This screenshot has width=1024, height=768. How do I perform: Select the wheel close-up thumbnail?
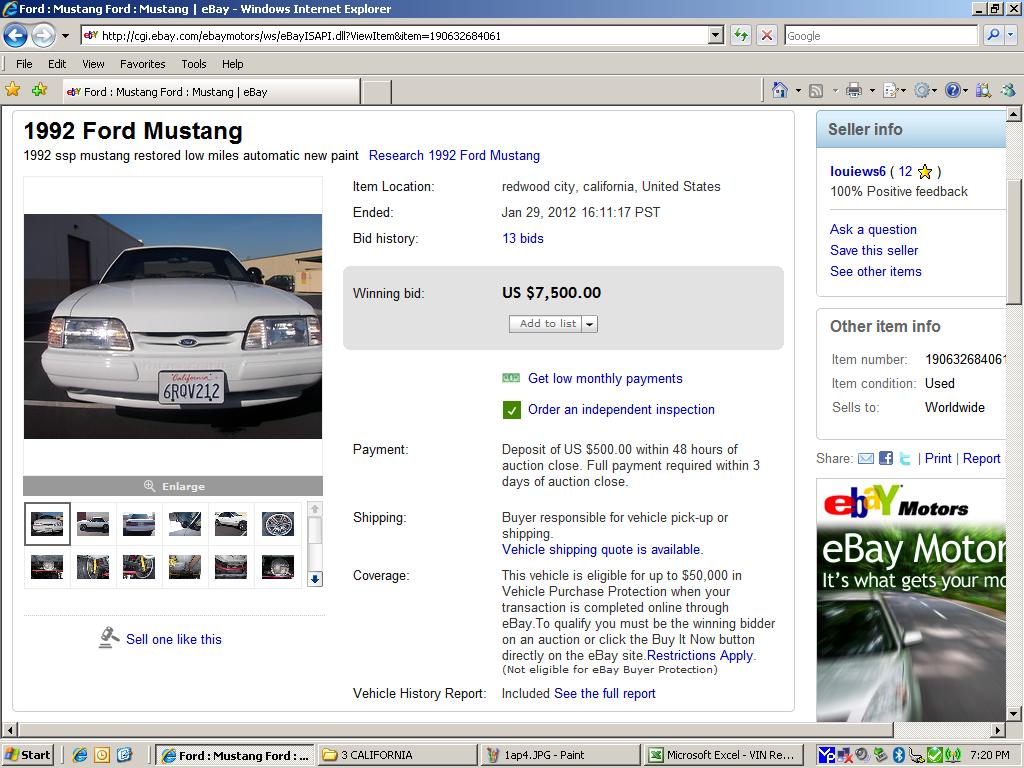coord(277,523)
